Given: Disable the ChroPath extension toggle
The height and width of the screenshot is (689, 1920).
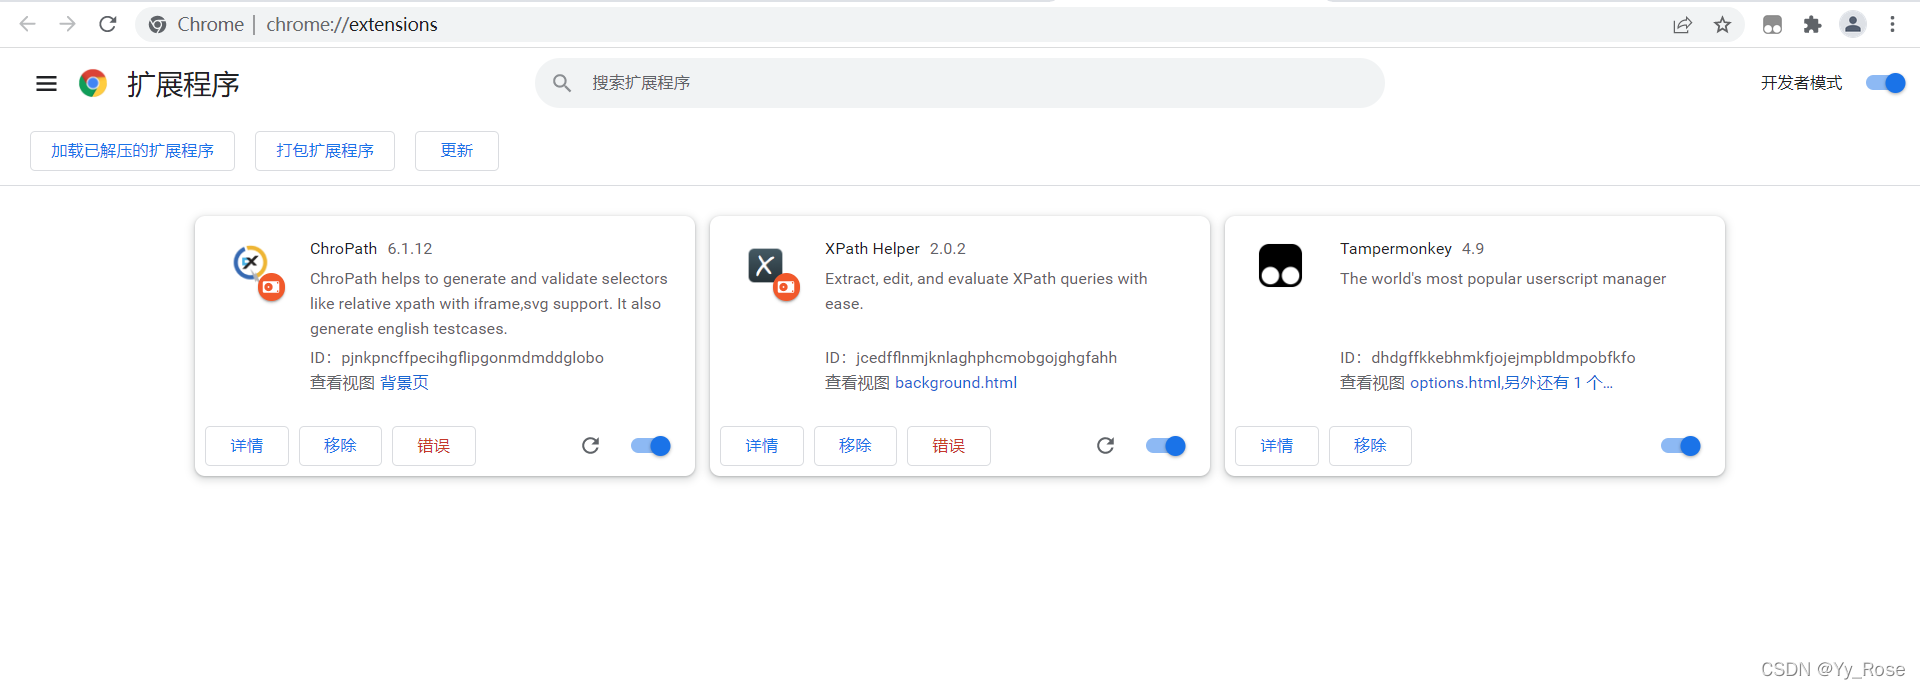Looking at the screenshot, I should [x=651, y=446].
